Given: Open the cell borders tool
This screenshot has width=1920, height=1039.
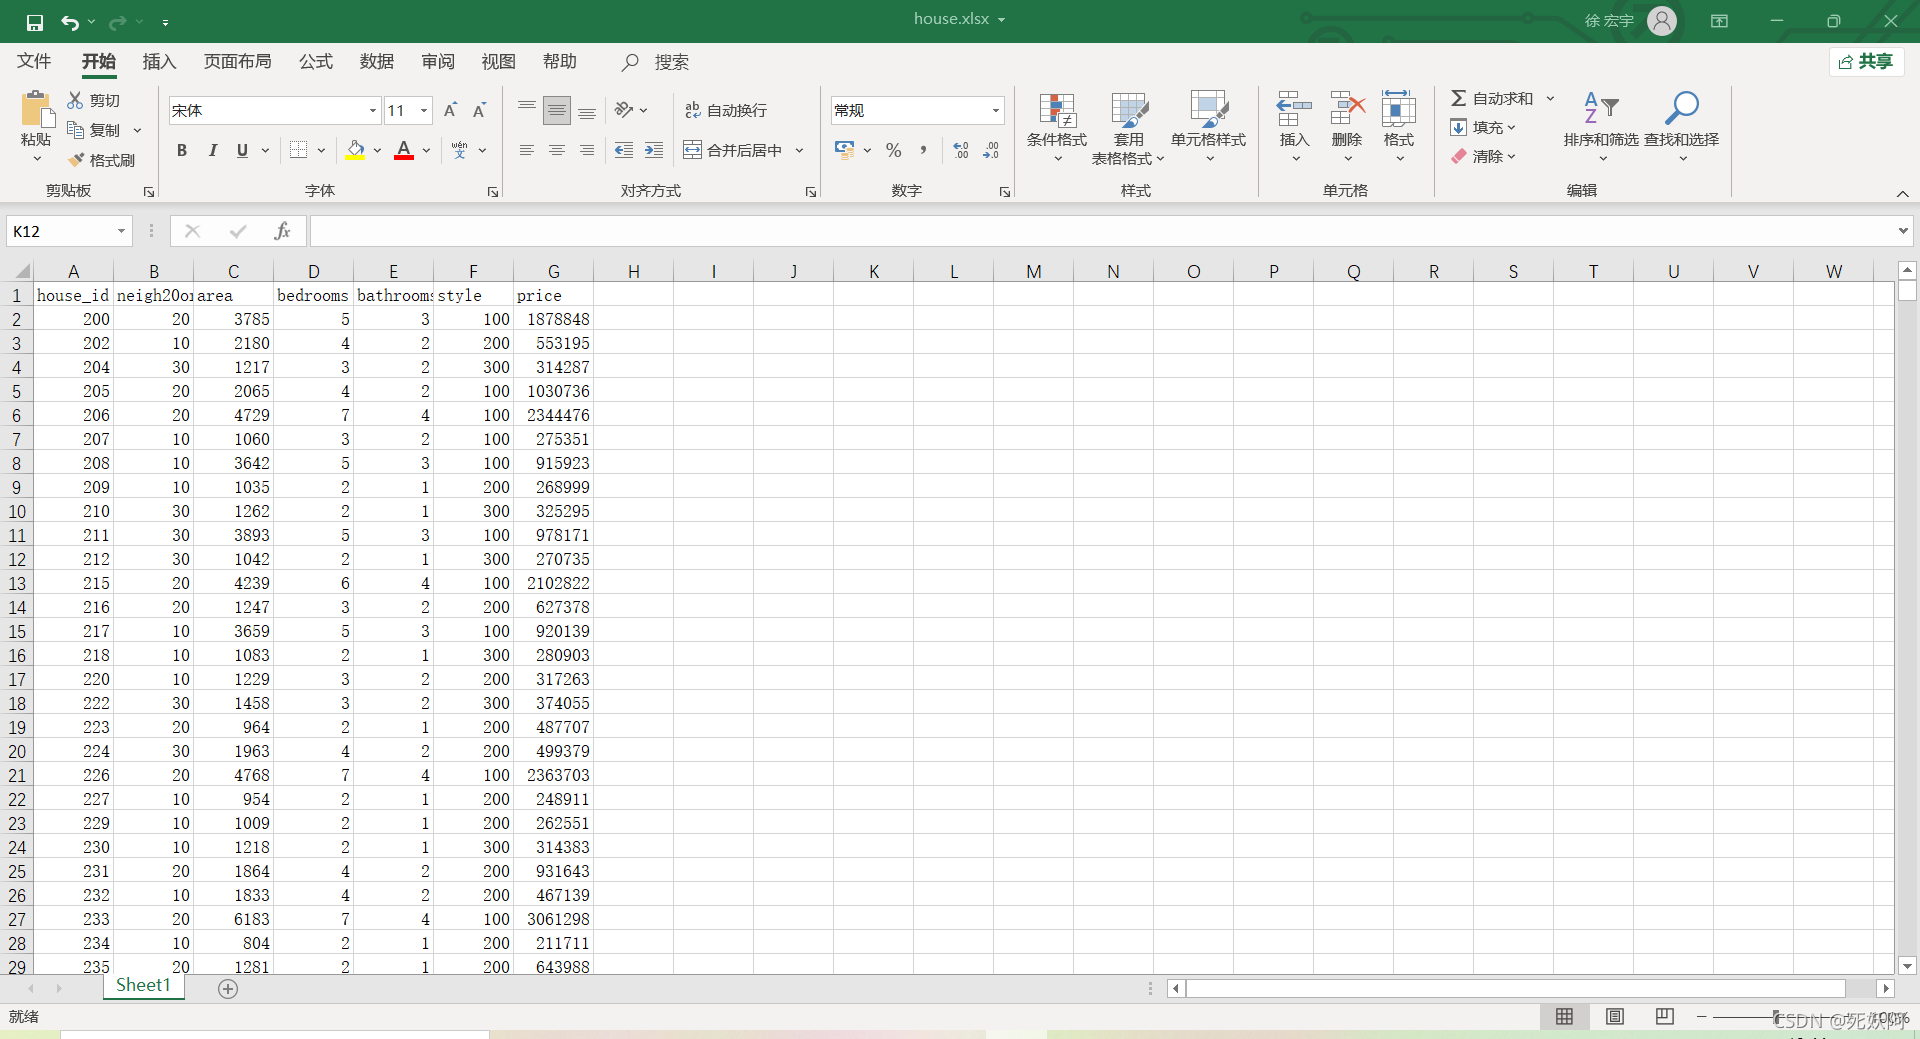Looking at the screenshot, I should 298,150.
